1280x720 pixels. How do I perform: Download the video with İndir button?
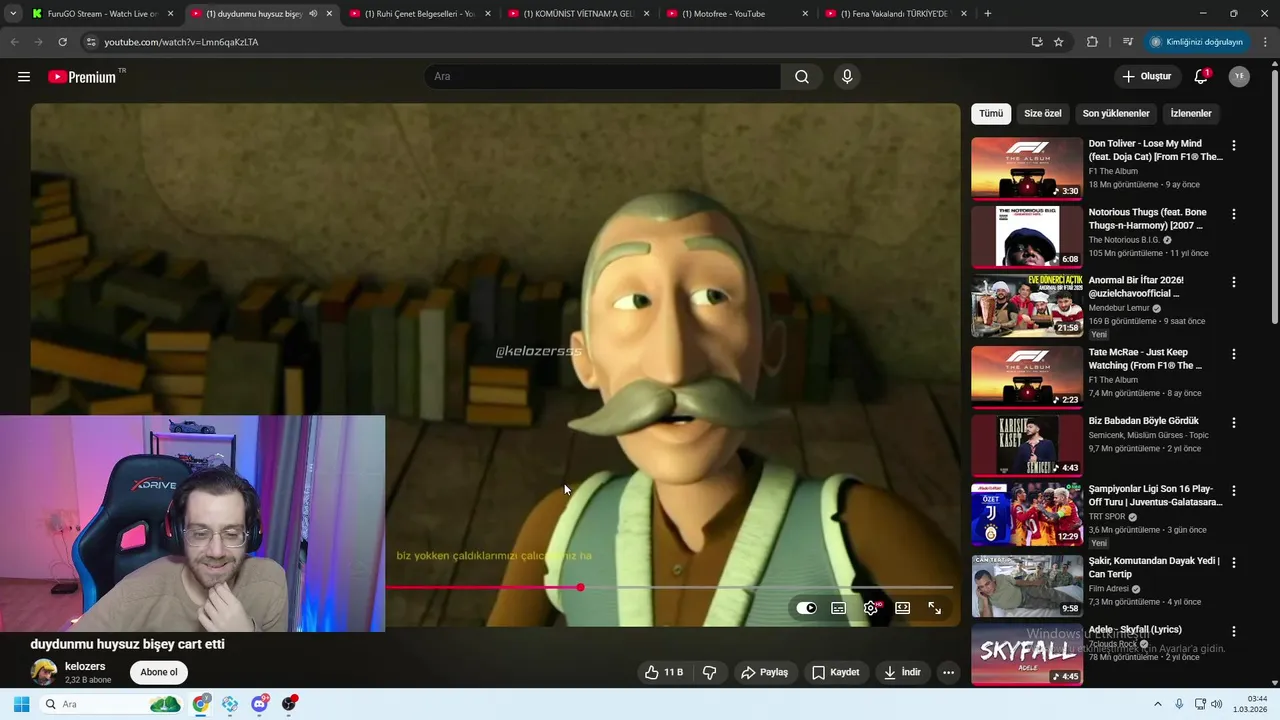pos(902,672)
